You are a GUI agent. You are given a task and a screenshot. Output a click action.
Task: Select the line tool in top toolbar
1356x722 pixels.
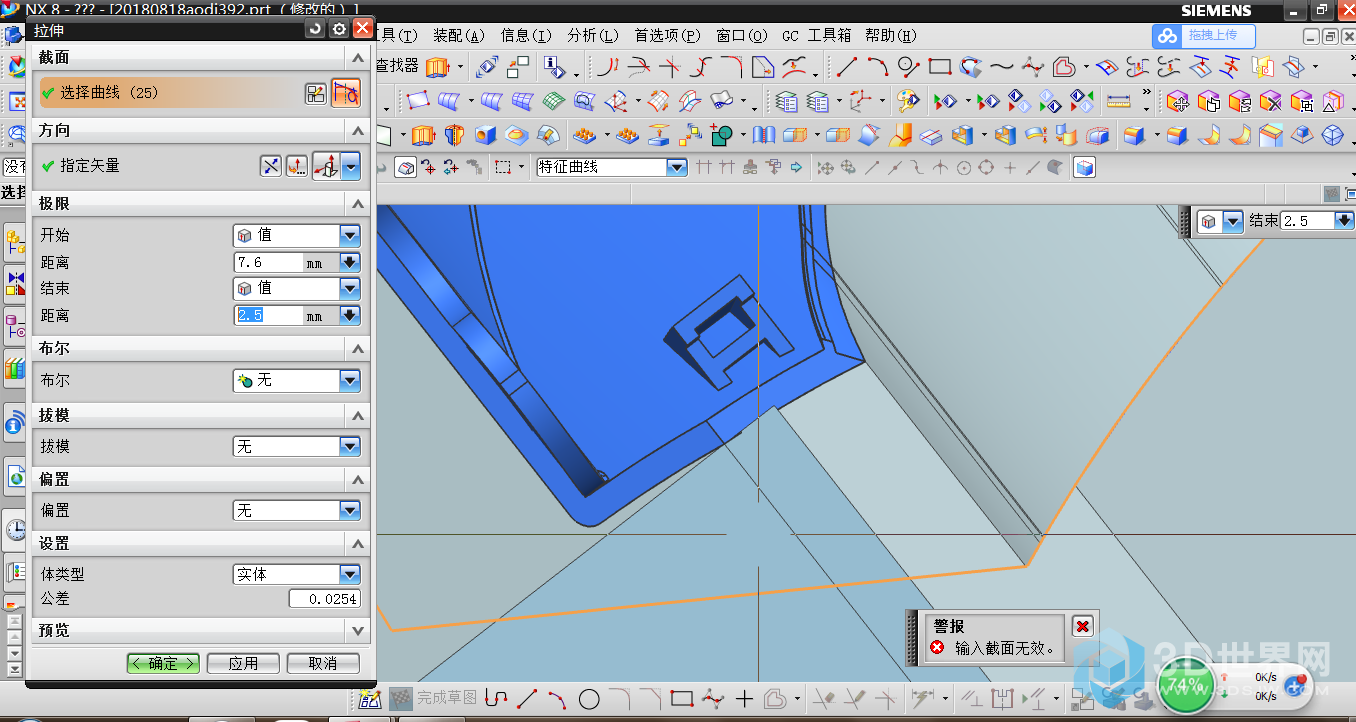[x=847, y=67]
